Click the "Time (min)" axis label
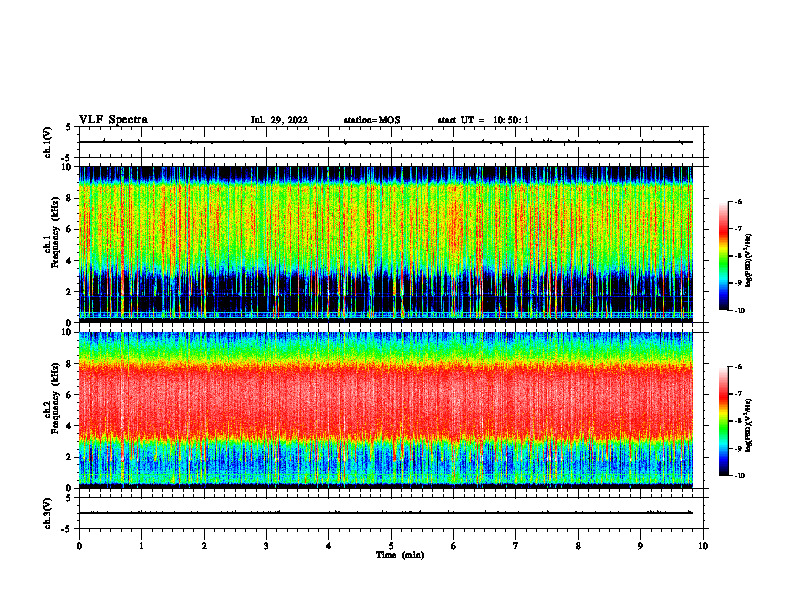Image resolution: width=792 pixels, height=612 pixels. (x=400, y=555)
